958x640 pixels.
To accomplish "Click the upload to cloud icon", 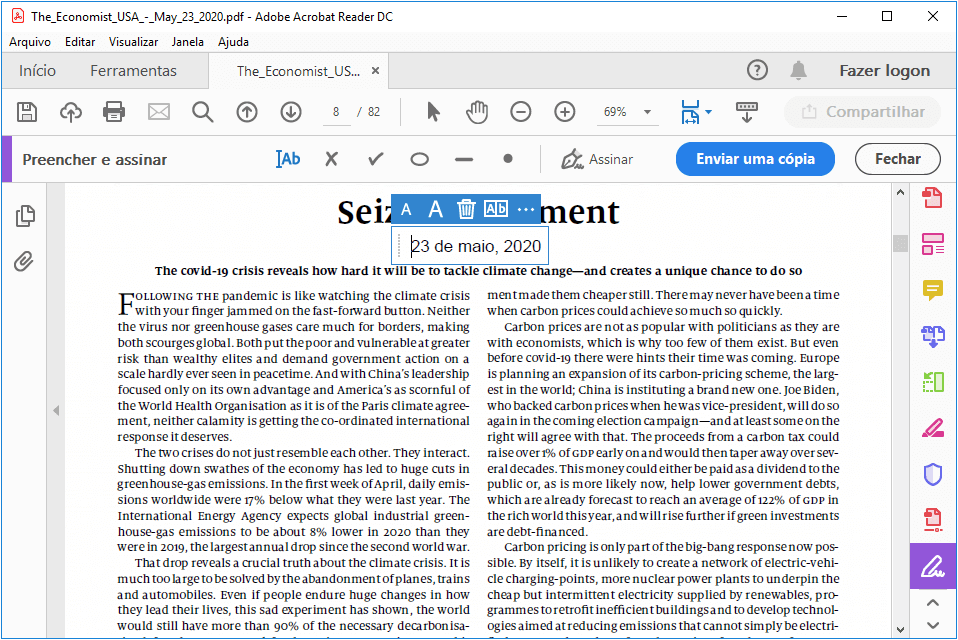I will tap(71, 112).
